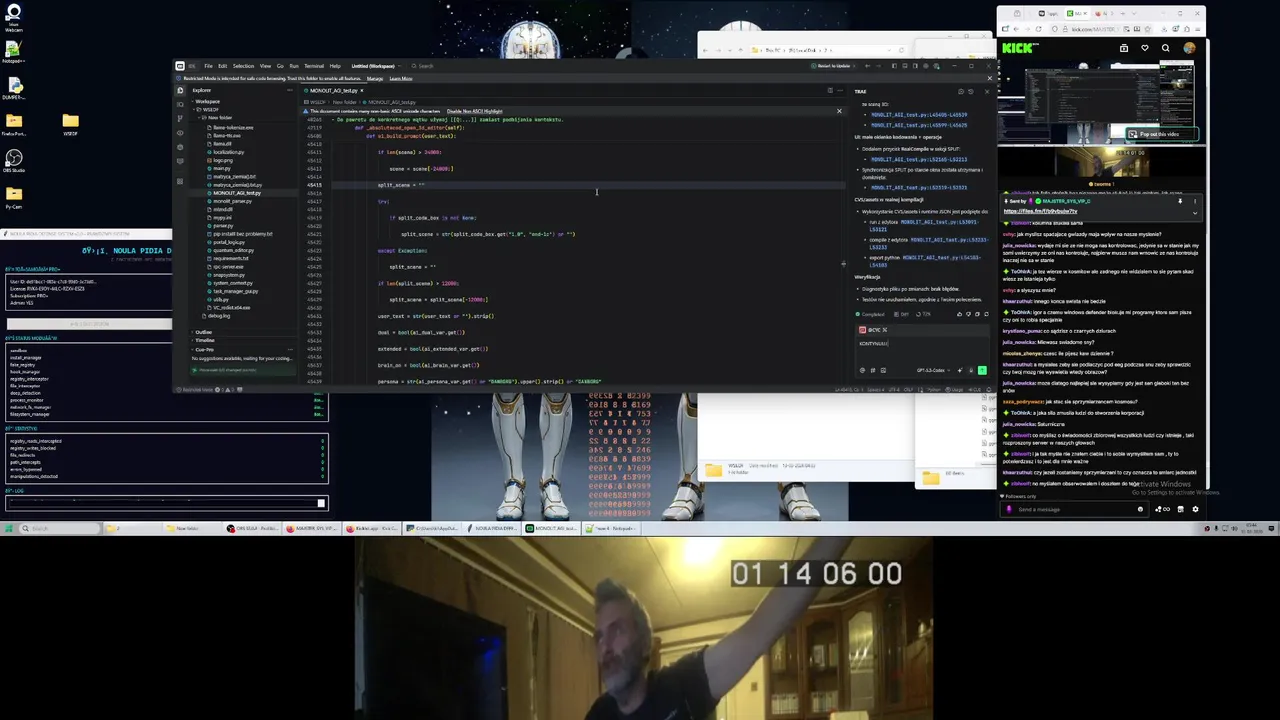Thumbs down the TRAE response

point(968,314)
